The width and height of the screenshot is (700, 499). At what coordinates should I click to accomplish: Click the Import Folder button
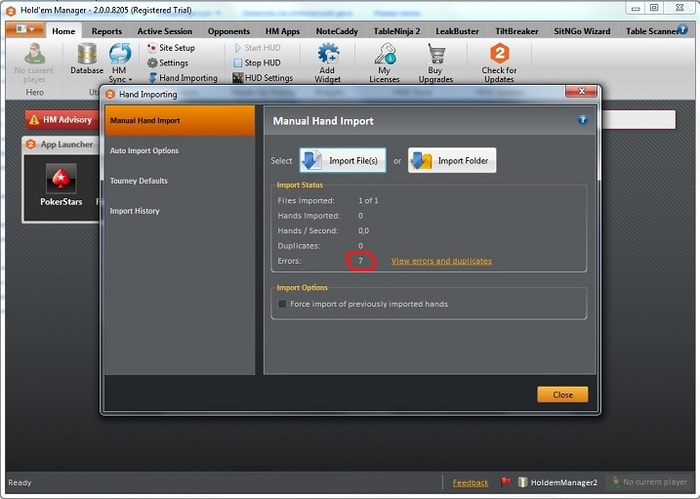(x=452, y=160)
